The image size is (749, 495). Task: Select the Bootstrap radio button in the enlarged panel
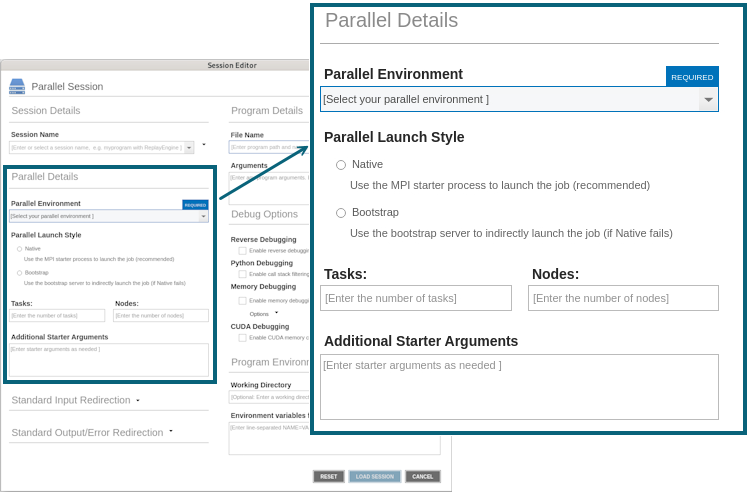tap(341, 213)
